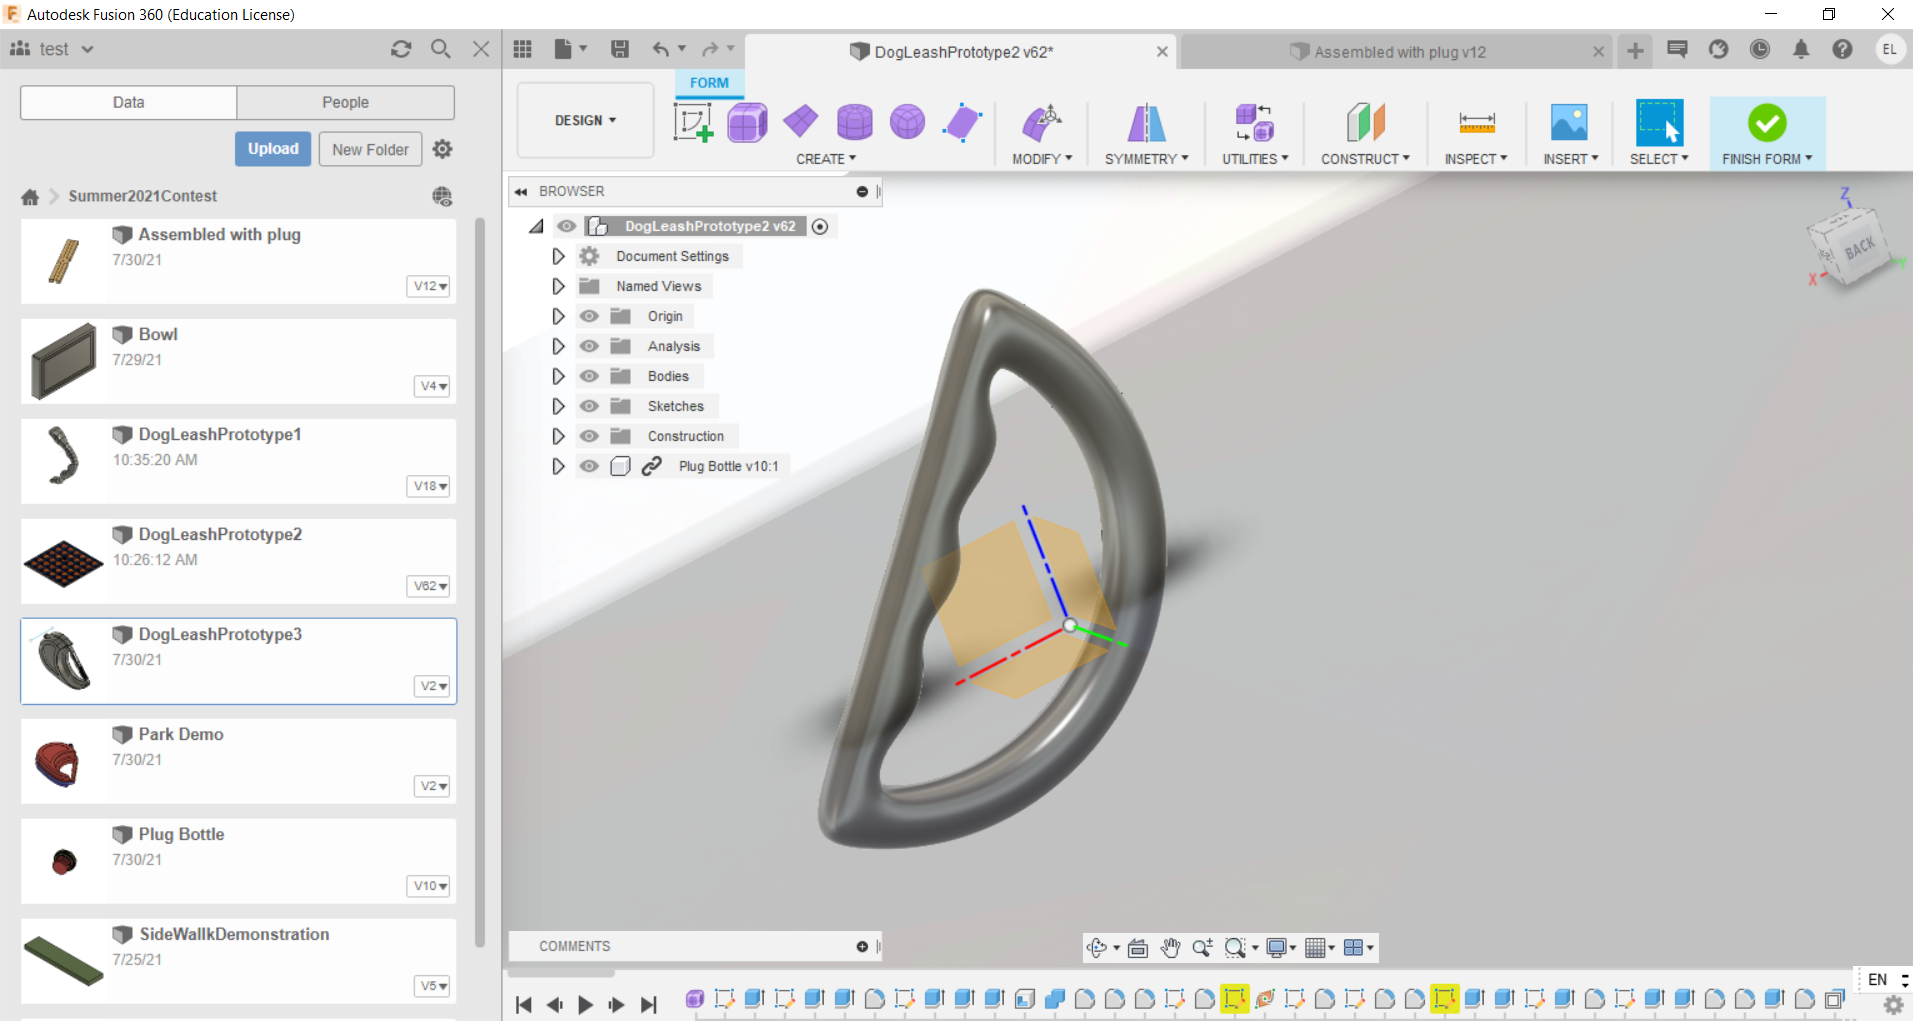Switch to the People tab in the data panel
1913x1021 pixels.
345,101
